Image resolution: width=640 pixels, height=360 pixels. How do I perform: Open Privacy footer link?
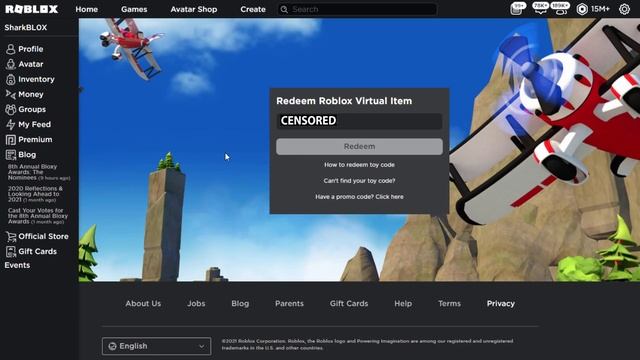point(501,304)
